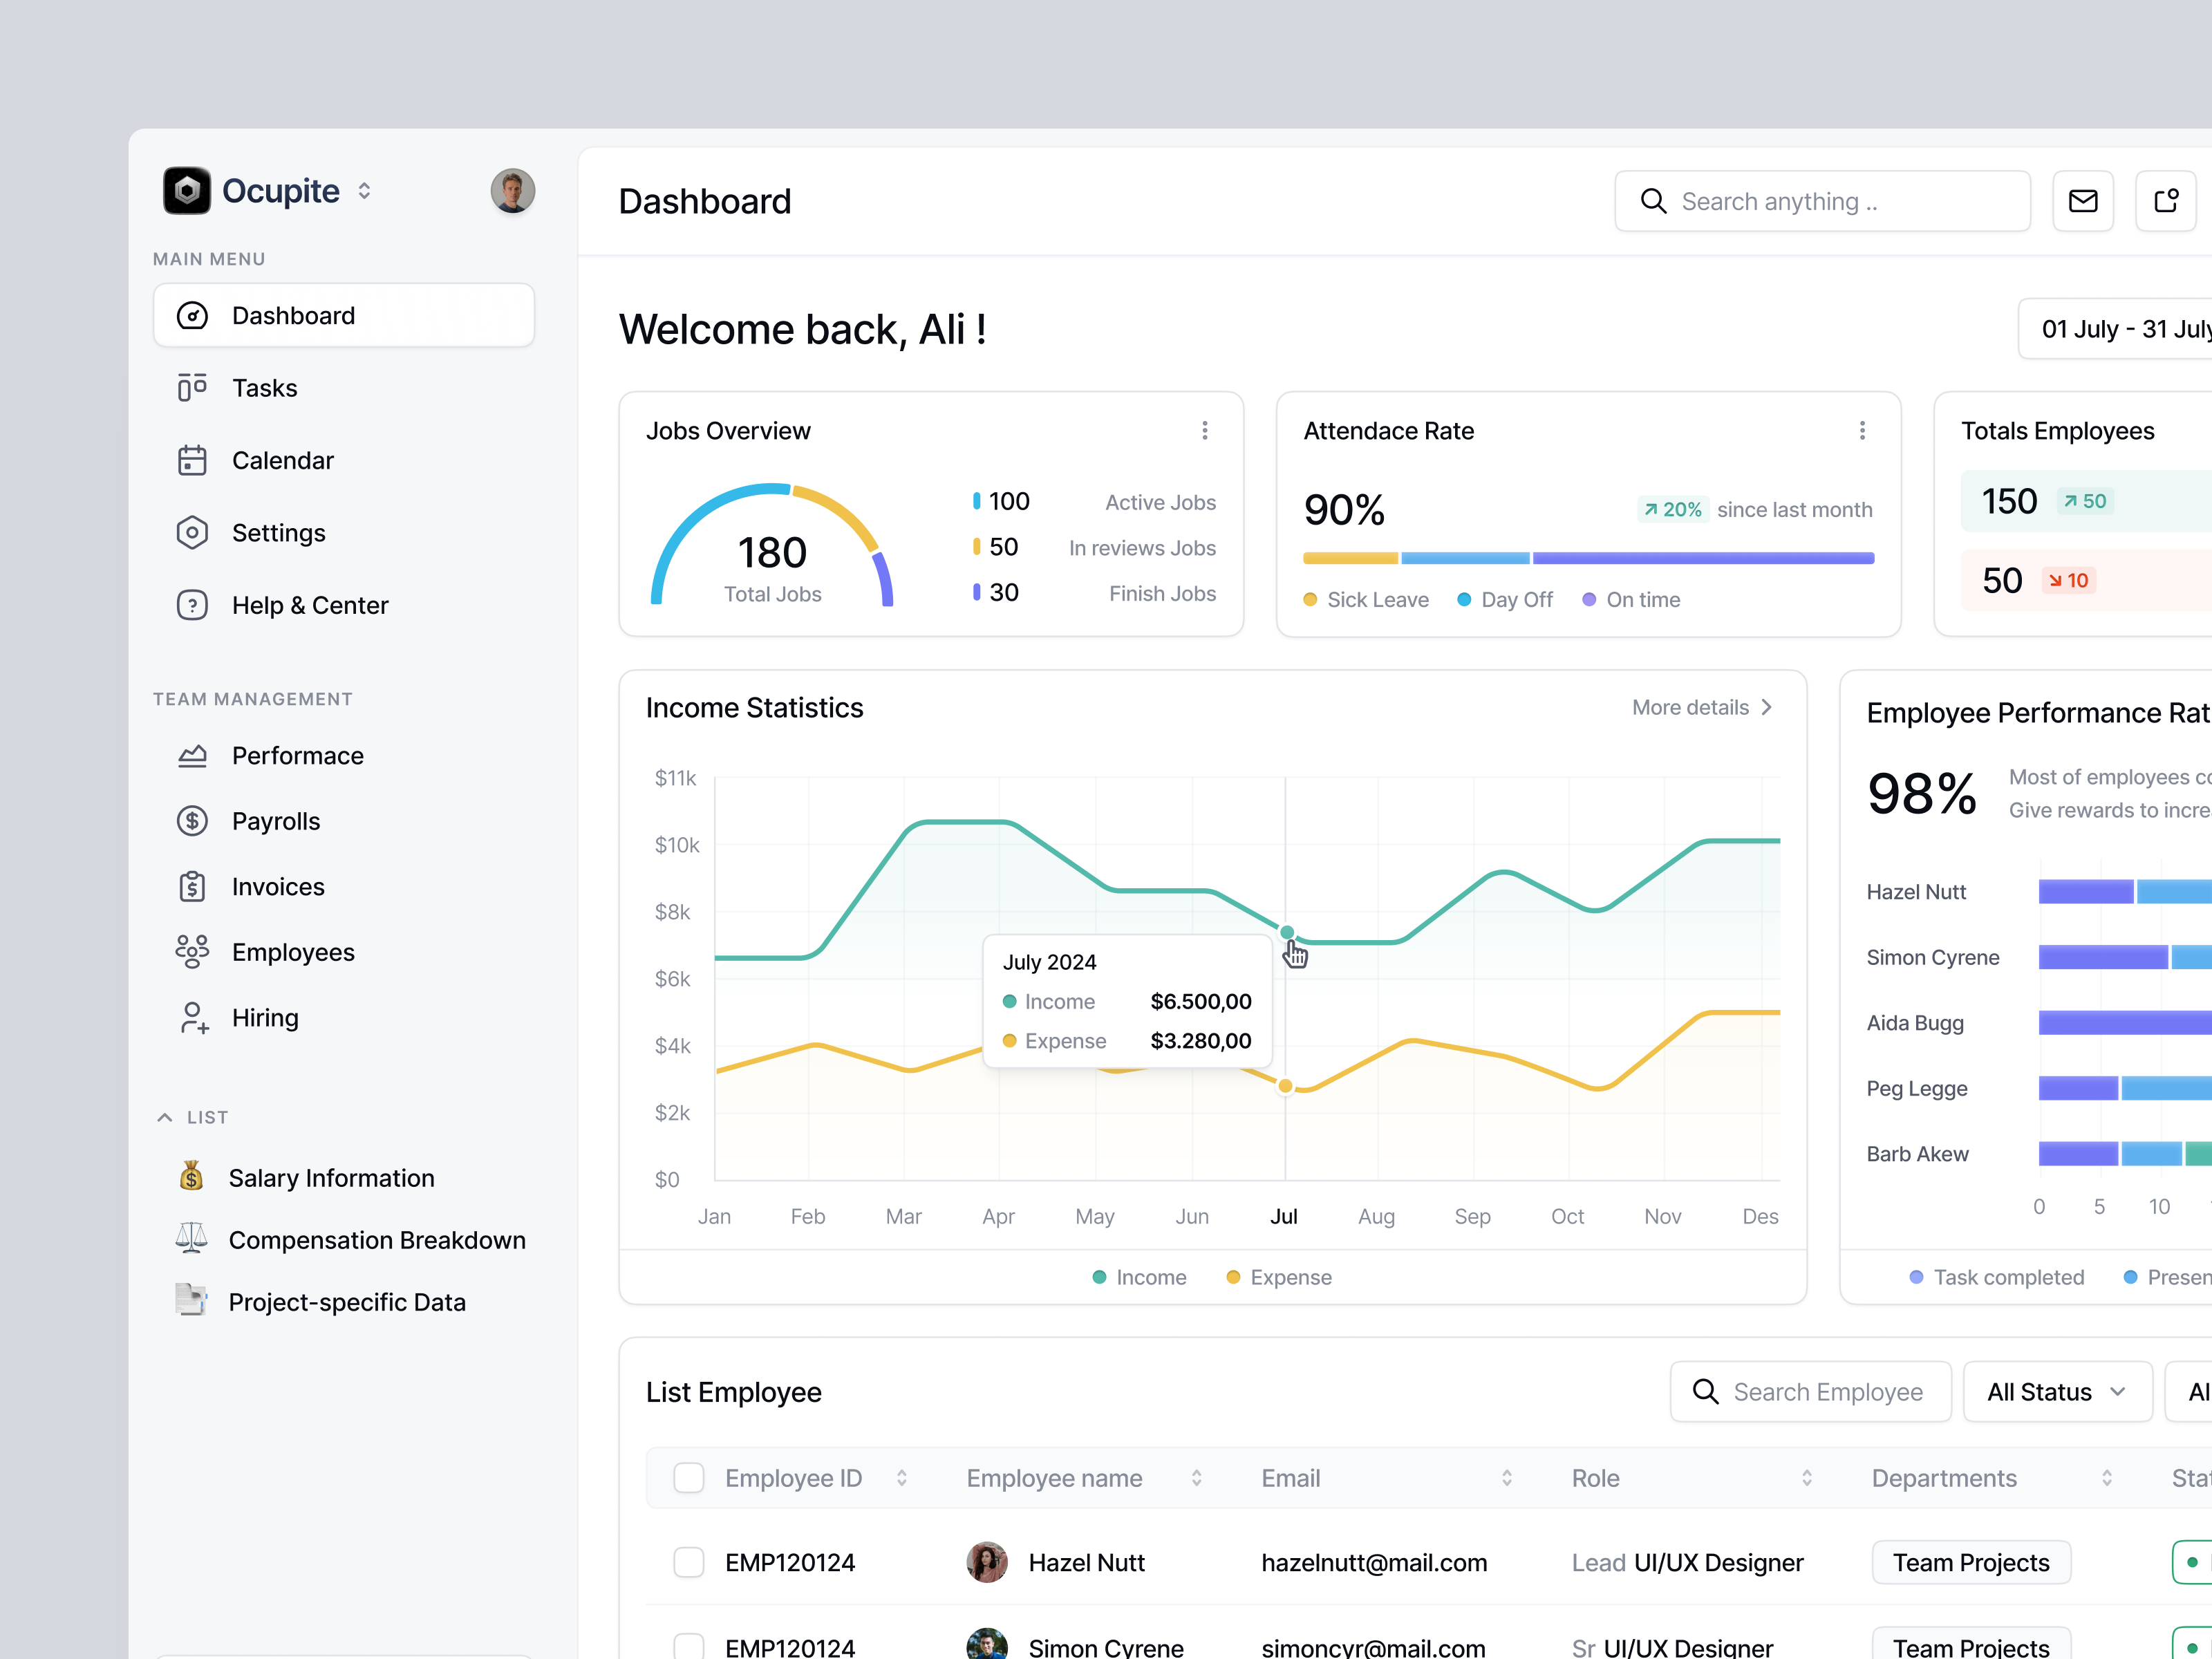Open Team Projects for Hazel Nutt
Viewport: 2212px width, 1659px height.
click(x=1970, y=1562)
